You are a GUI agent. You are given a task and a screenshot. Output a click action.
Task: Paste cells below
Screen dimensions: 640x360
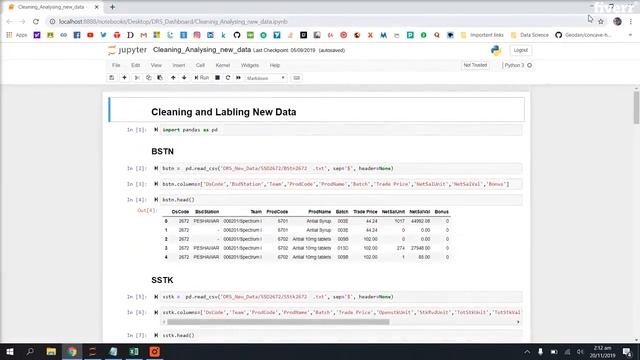point(160,78)
